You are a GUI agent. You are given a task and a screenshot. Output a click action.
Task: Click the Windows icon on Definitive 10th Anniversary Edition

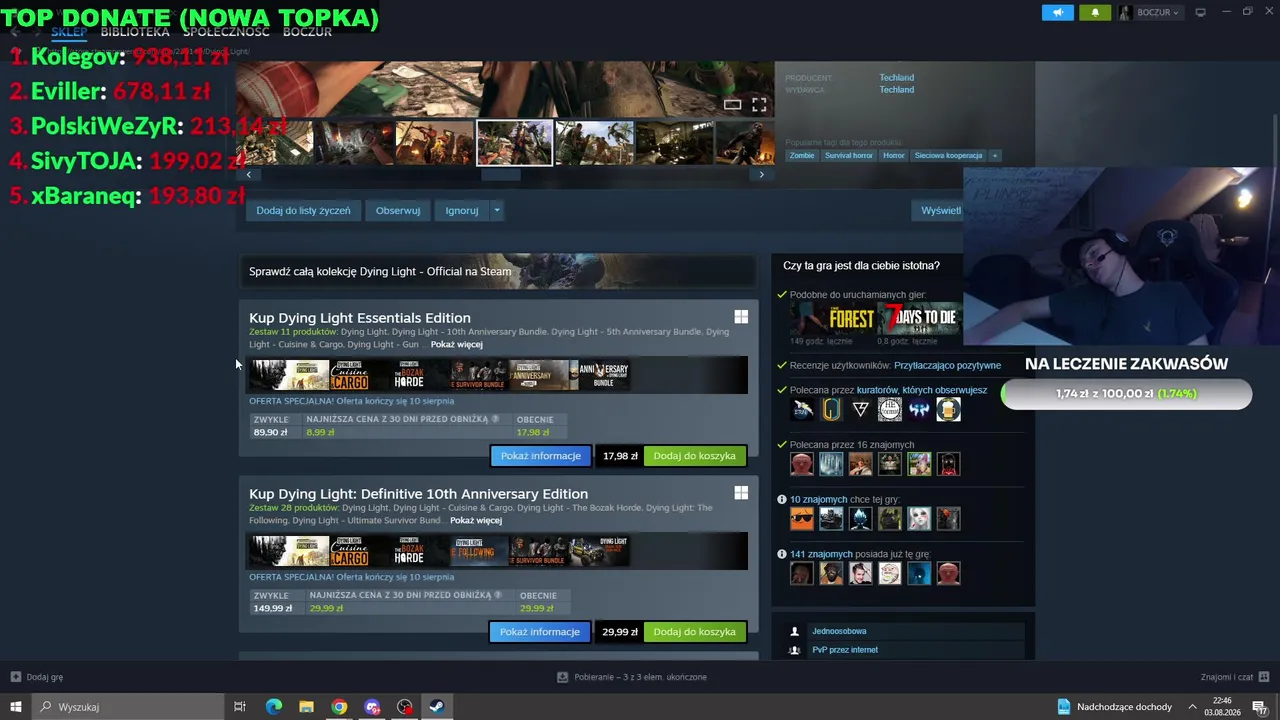[x=741, y=493]
